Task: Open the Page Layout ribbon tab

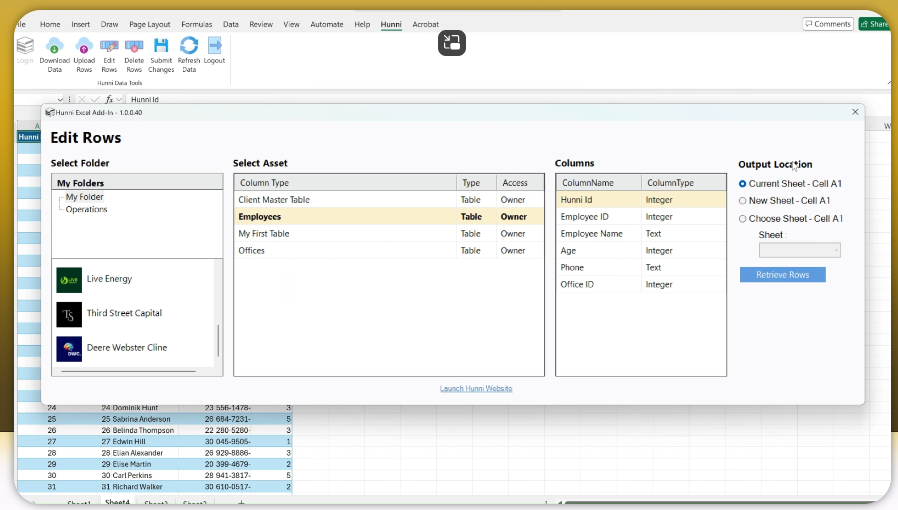Action: tap(149, 24)
